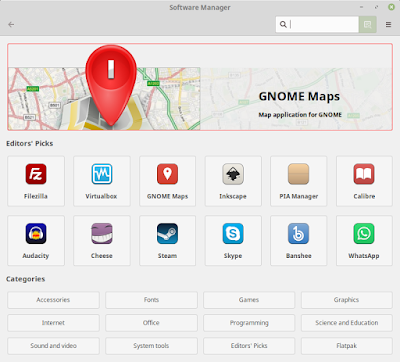This screenshot has width=400, height=362.
Task: Open the Inkscape app tile
Action: click(233, 181)
